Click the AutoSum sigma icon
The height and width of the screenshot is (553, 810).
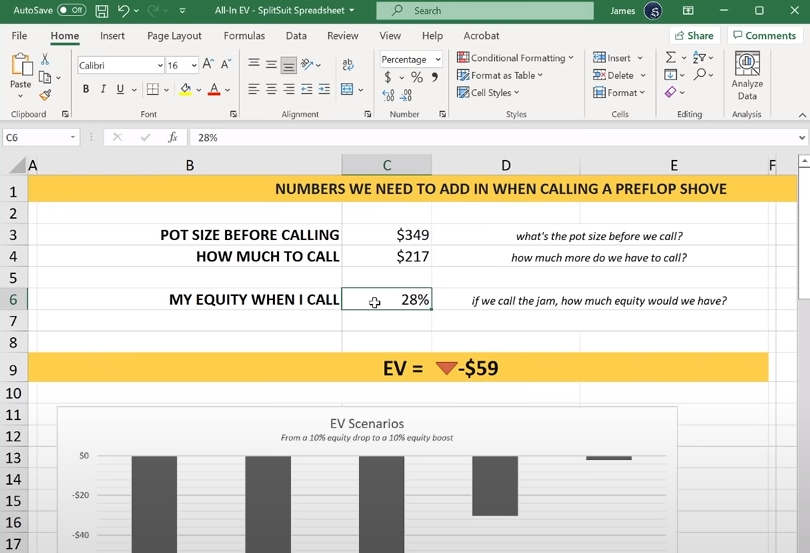point(671,58)
